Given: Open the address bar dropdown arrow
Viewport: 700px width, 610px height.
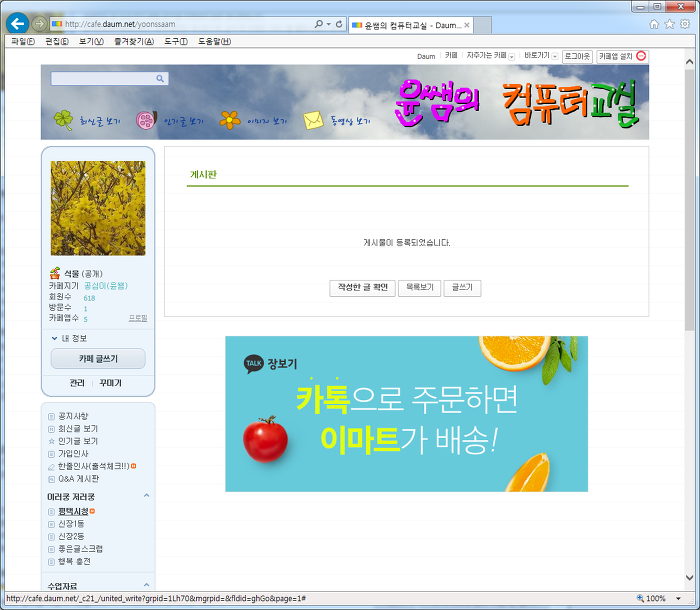Looking at the screenshot, I should 329,24.
